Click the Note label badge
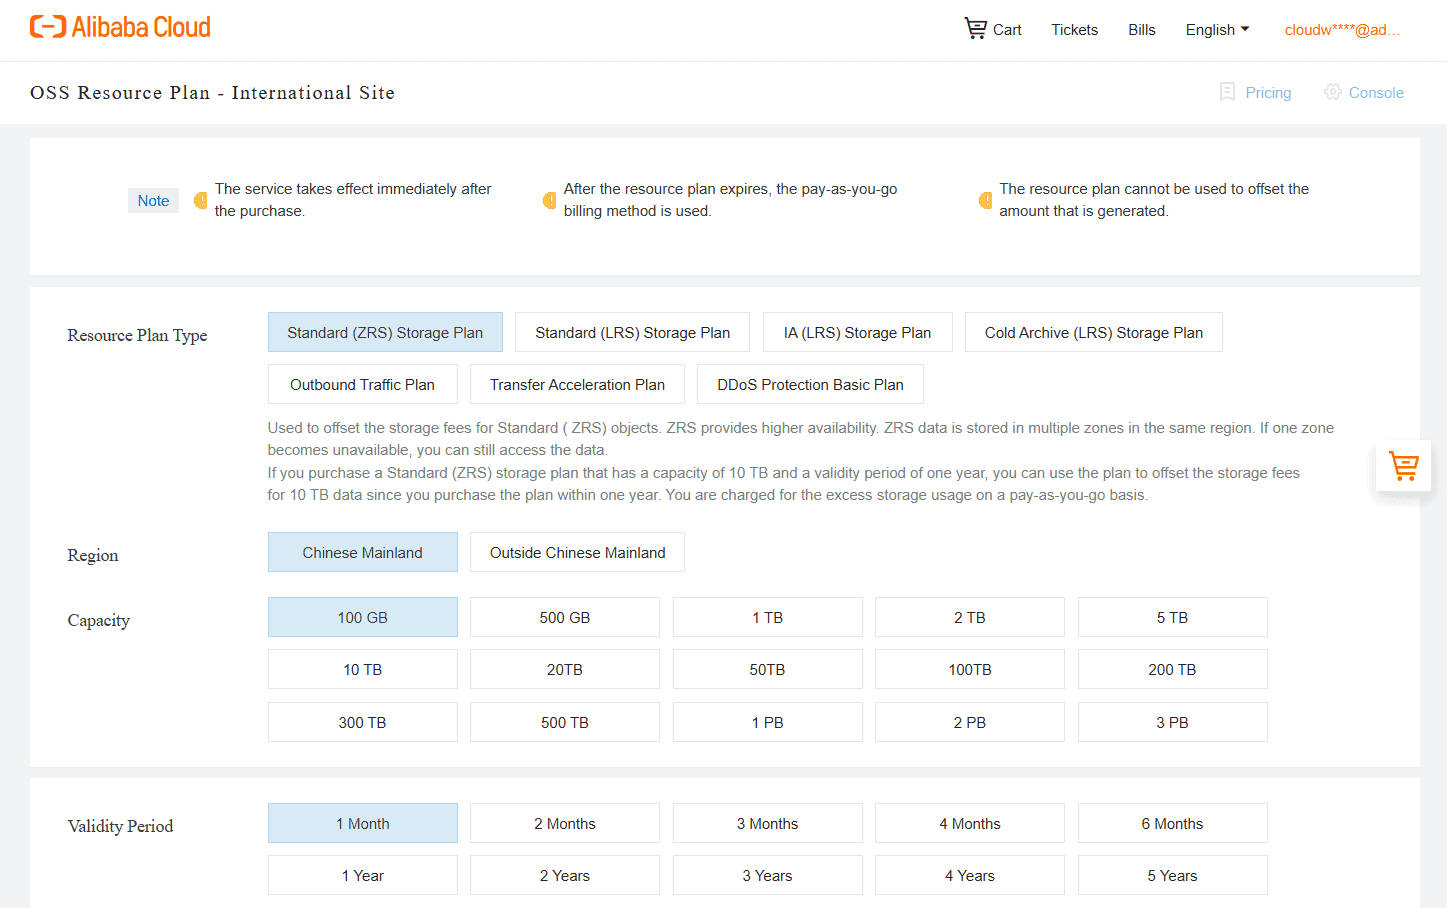The height and width of the screenshot is (908, 1447). tap(153, 200)
